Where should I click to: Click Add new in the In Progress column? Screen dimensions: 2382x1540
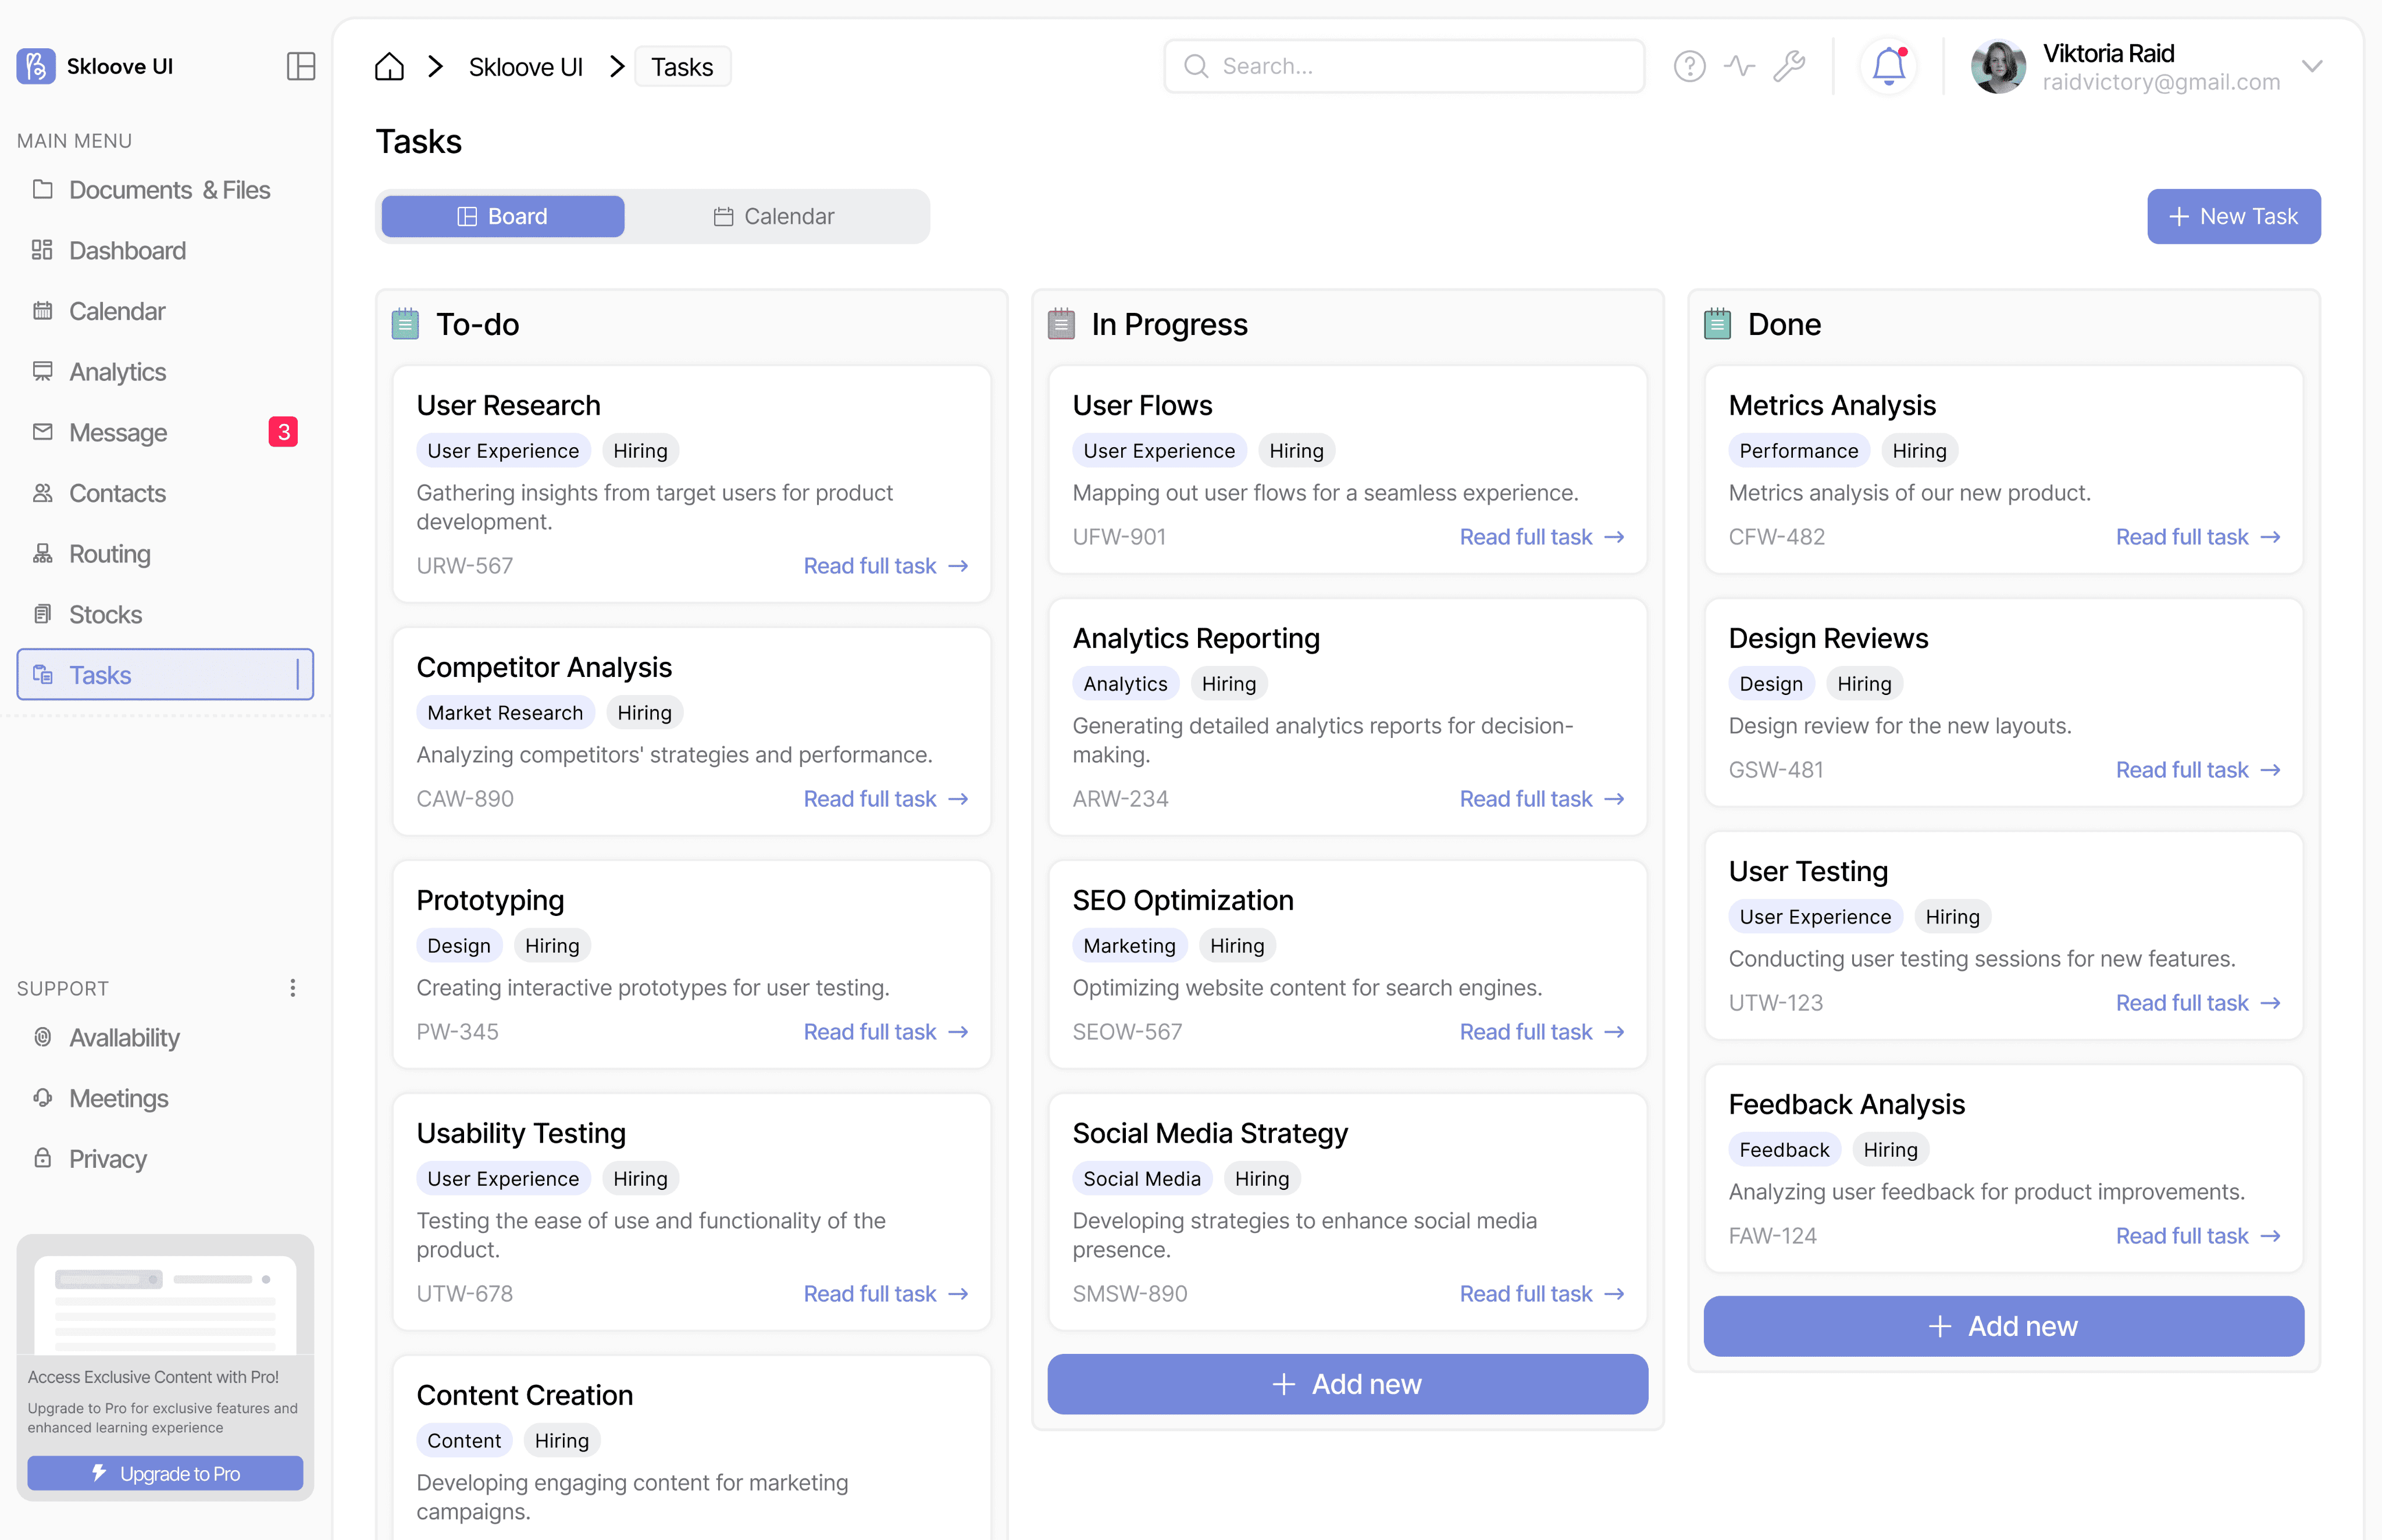(x=1347, y=1384)
